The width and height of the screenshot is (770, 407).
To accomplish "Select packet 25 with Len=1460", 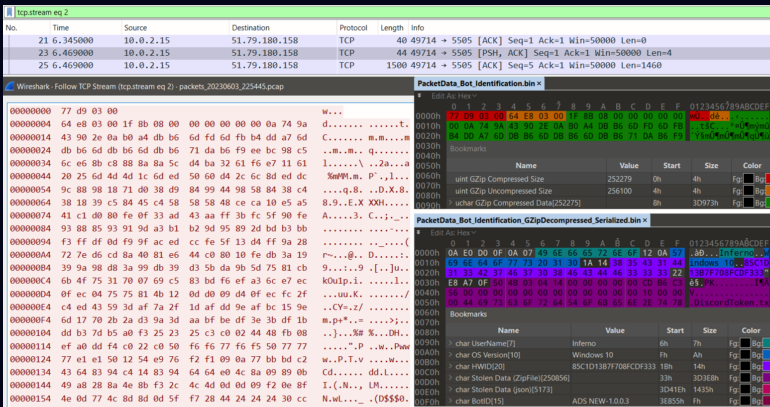I will tap(386, 65).
